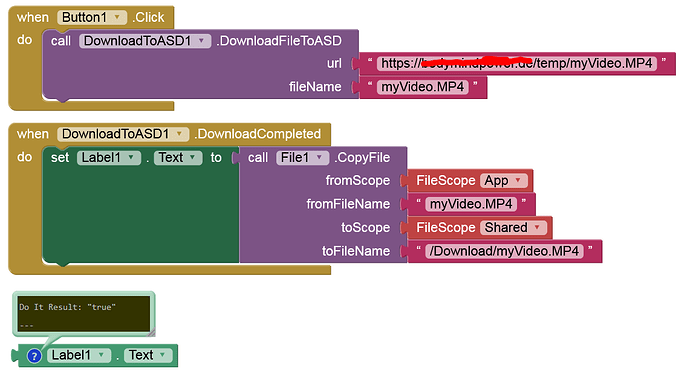Click the url text field with myVideo.MP4 link
This screenshot has height=377, width=690.
point(517,63)
